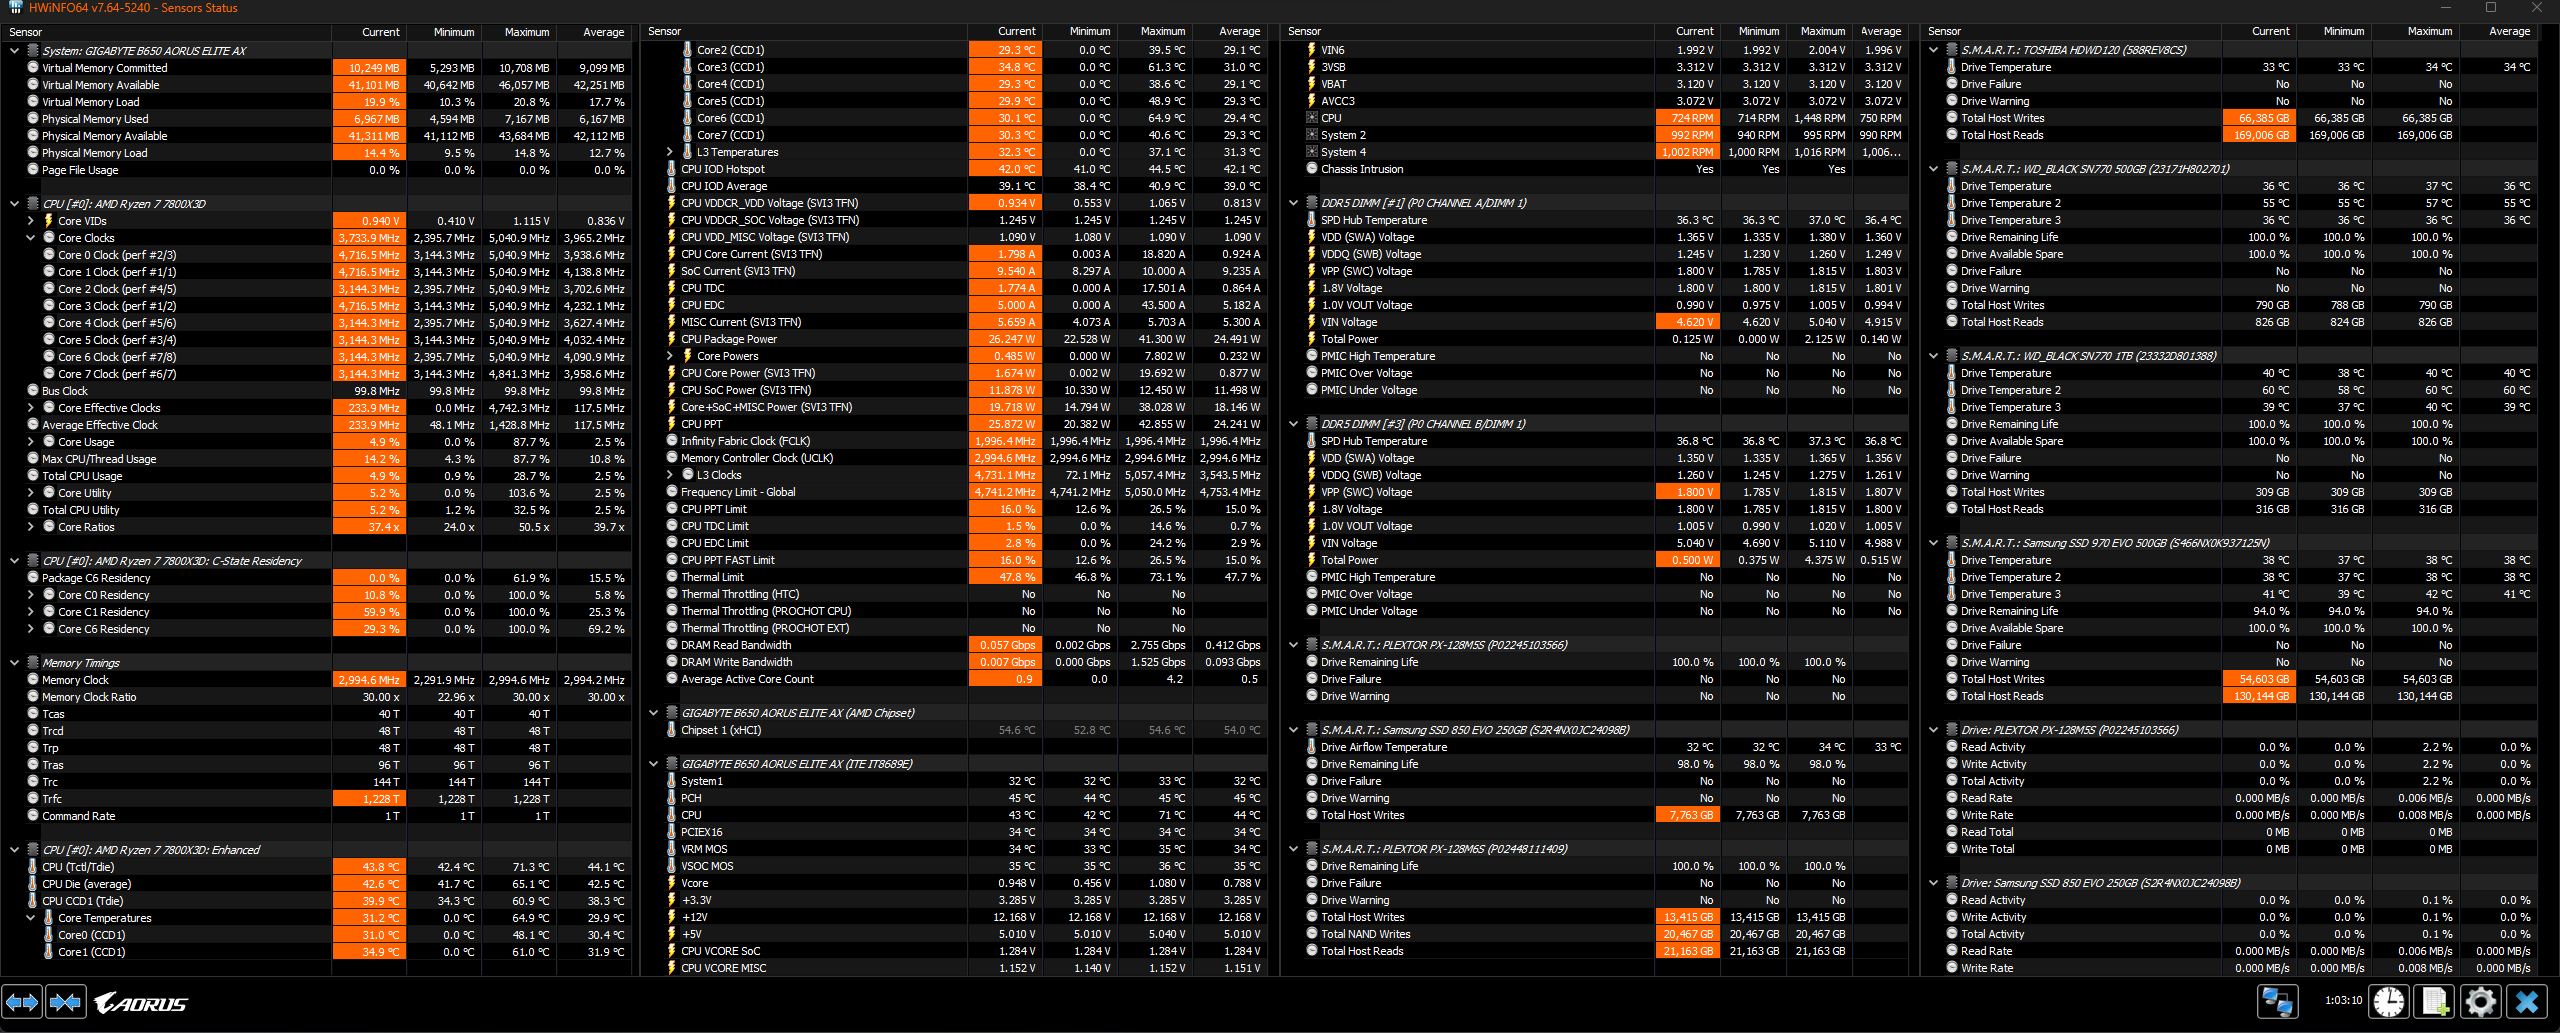Viewport: 2560px width, 1033px height.
Task: Expand Core Effective Clocks
Action: pyautogui.click(x=30, y=408)
